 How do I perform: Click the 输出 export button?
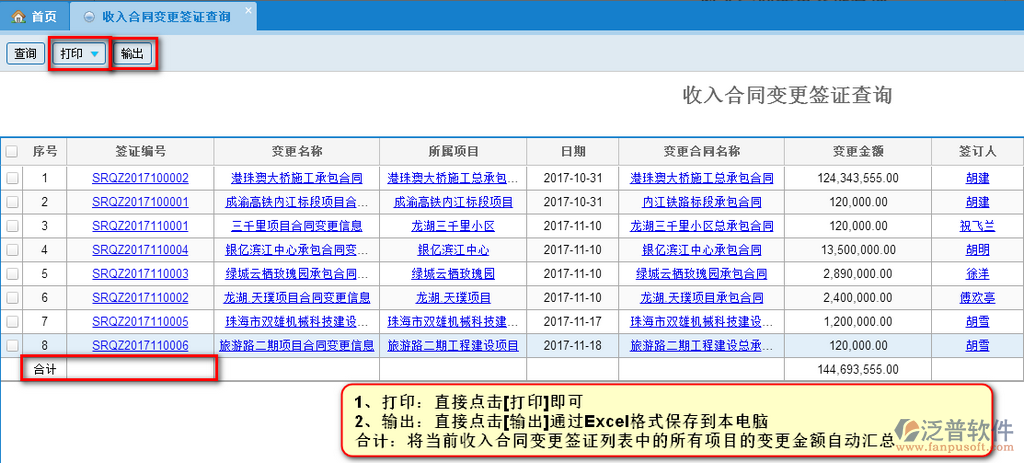click(132, 54)
